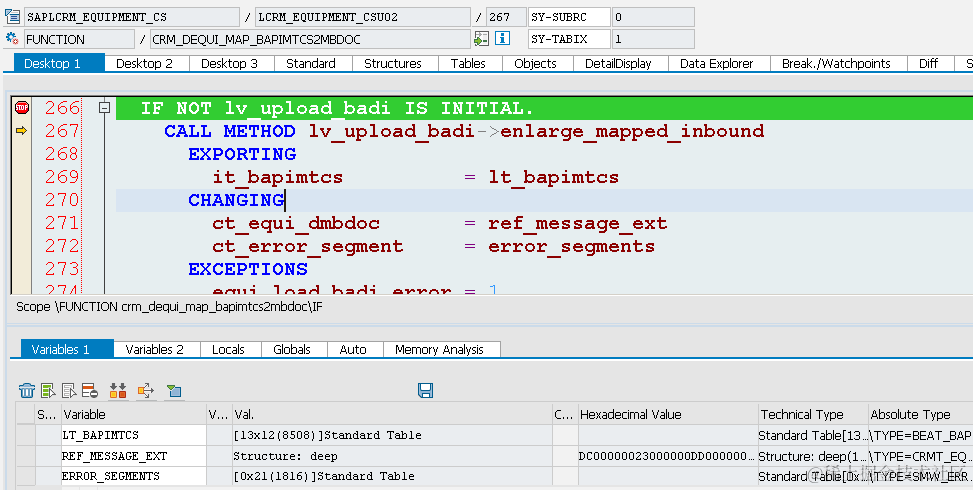Click lv_upload_badi in code line 267

pos(392,131)
